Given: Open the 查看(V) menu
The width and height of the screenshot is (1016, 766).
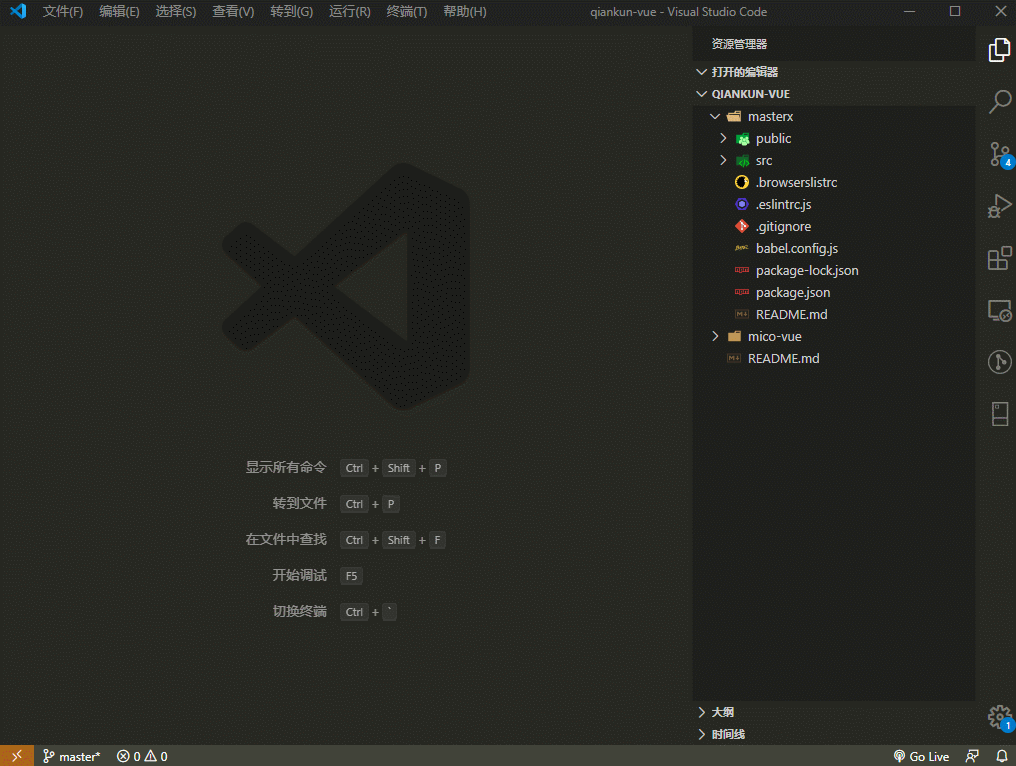Looking at the screenshot, I should [233, 12].
